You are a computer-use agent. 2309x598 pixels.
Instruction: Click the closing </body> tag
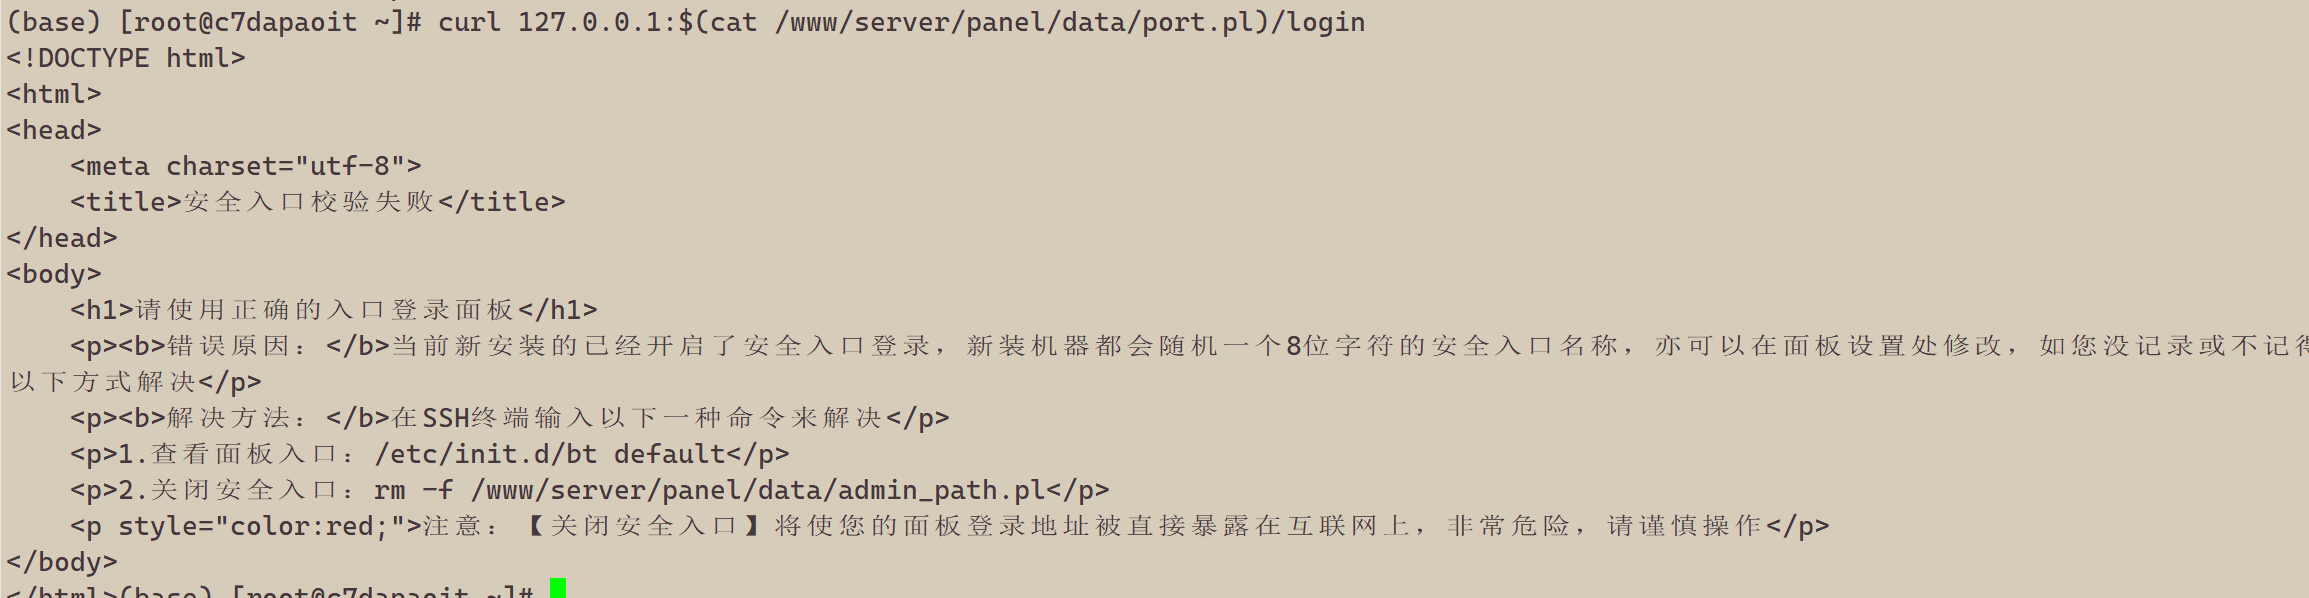(62, 562)
